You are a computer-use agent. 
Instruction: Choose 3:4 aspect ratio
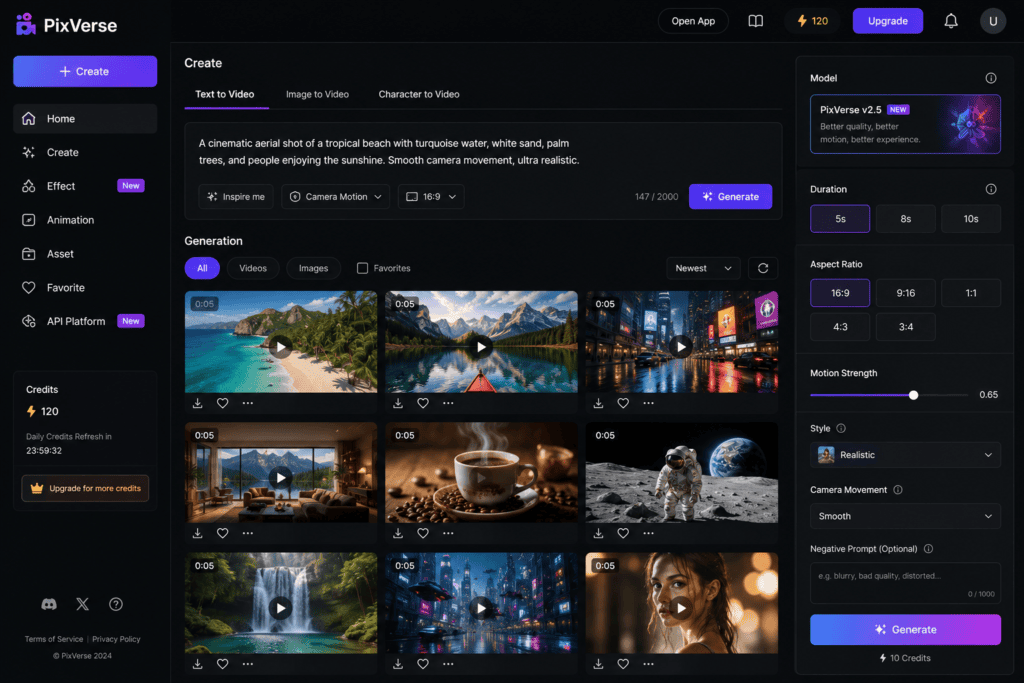coord(905,326)
